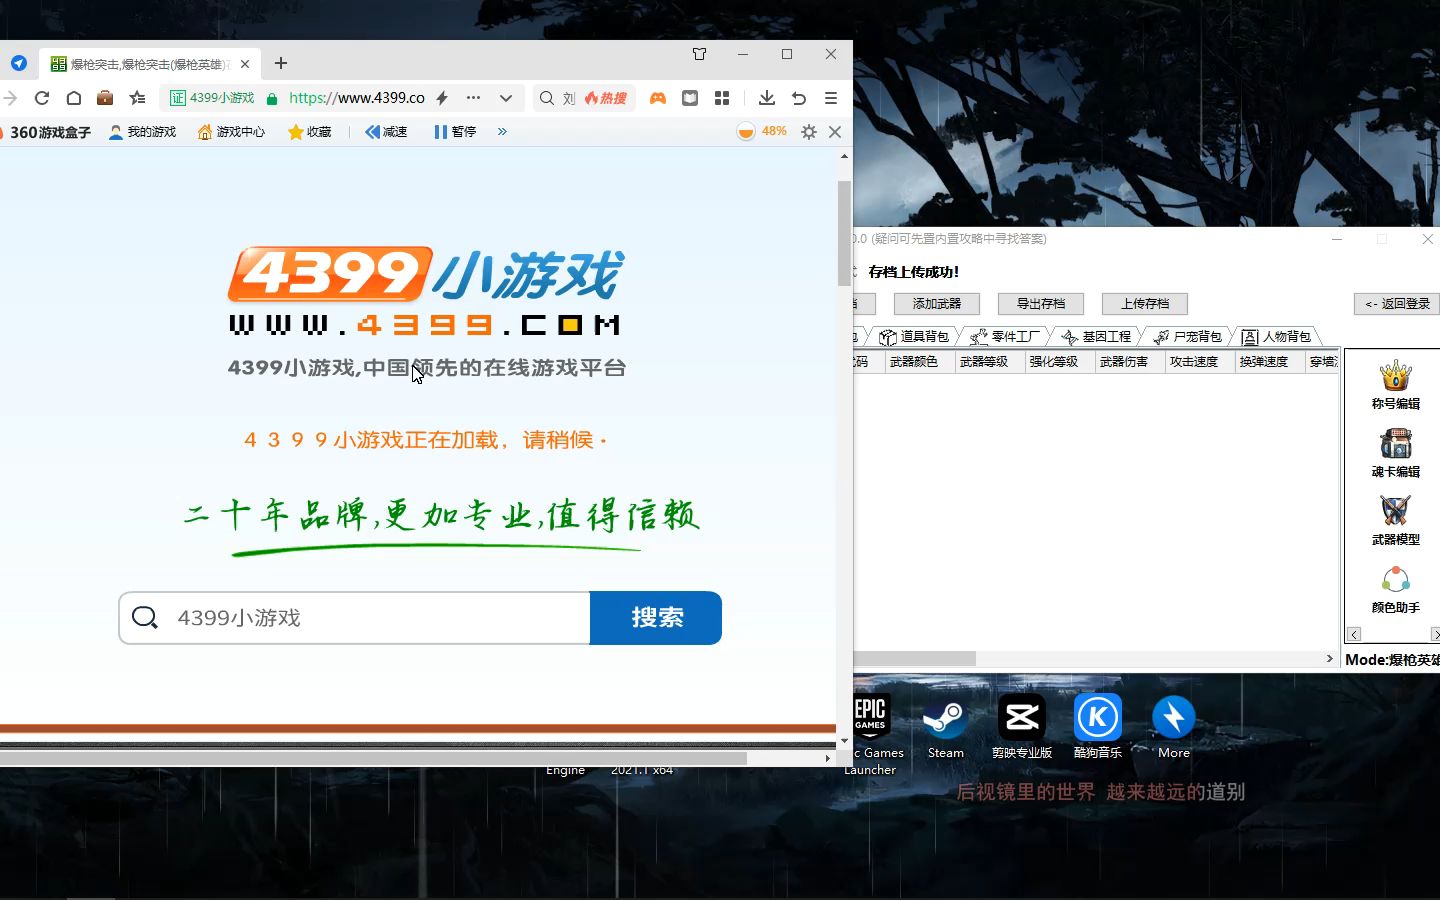Open the star favorites list icon

pyautogui.click(x=138, y=98)
